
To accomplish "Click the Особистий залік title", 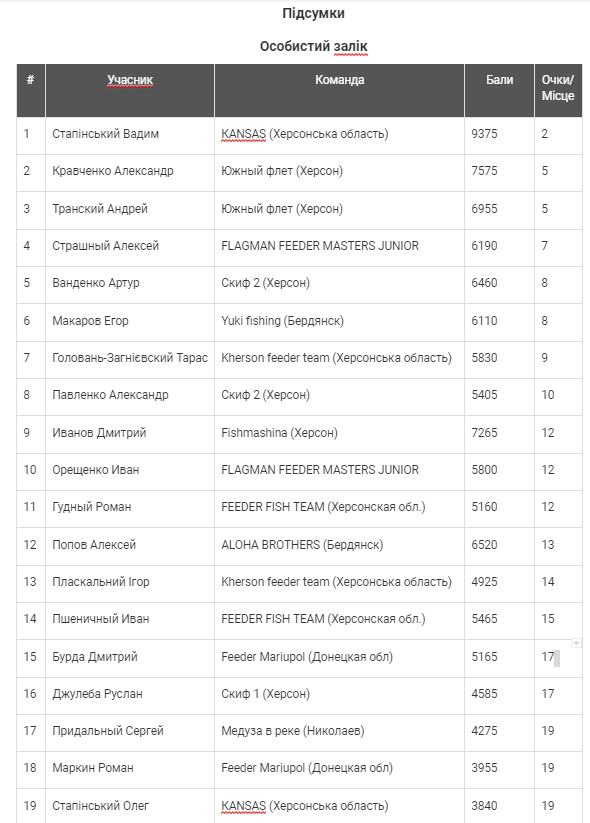I will [x=313, y=47].
